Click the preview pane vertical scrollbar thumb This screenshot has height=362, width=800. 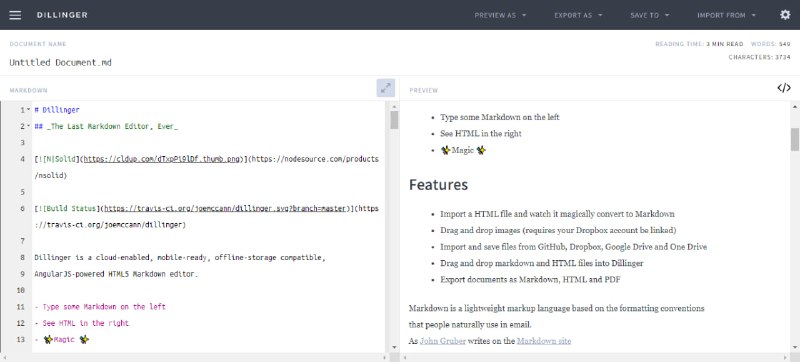(795, 139)
